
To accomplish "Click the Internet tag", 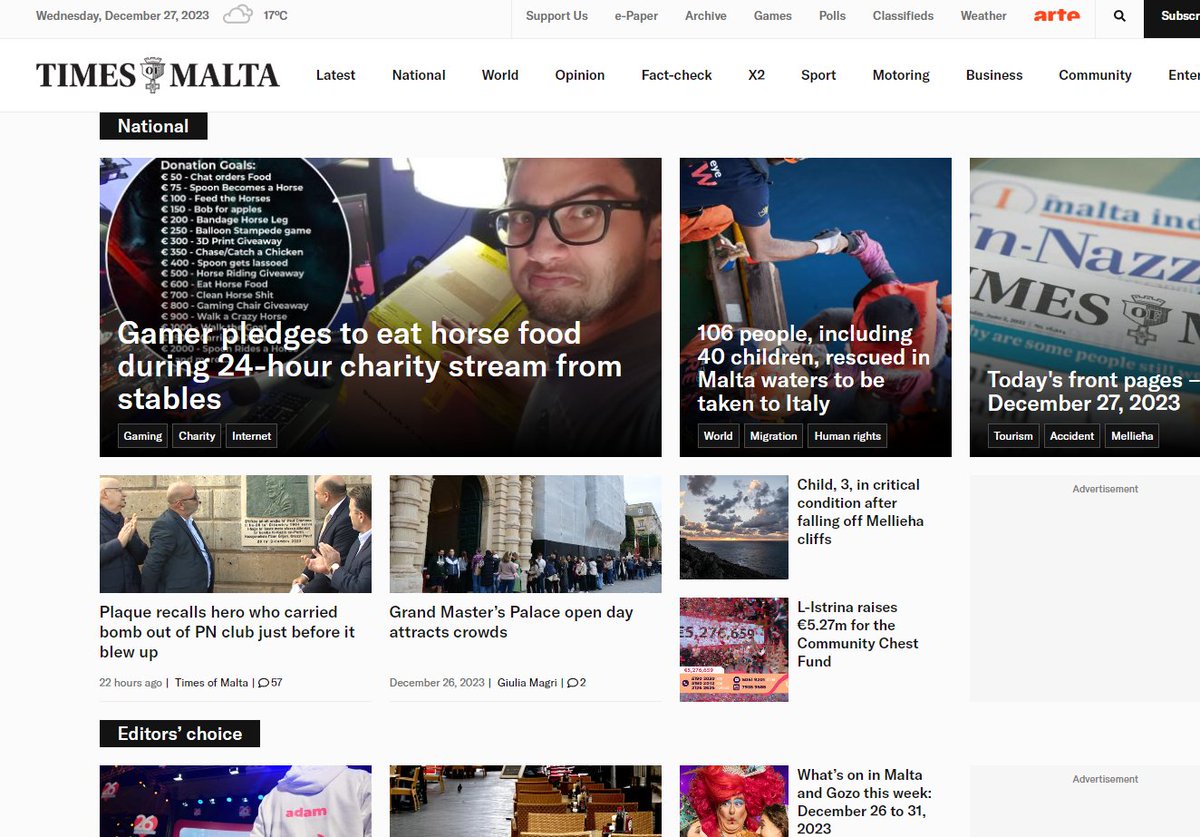I will tap(251, 436).
